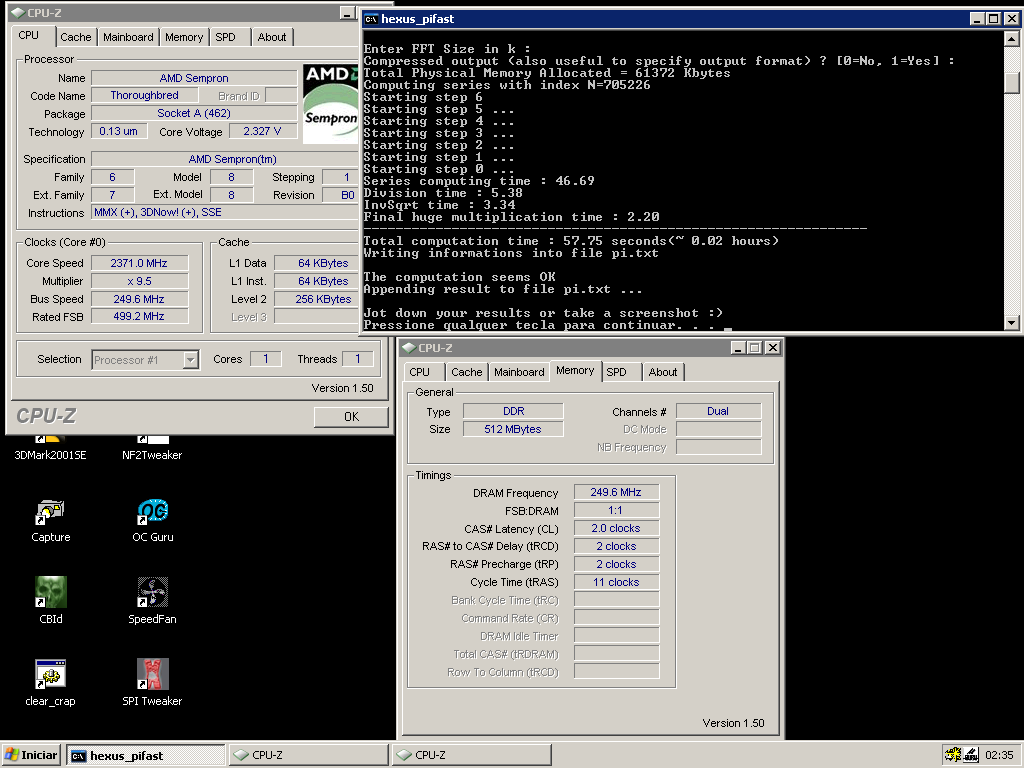This screenshot has height=768, width=1024.
Task: Launch OC Guru desktop shortcut
Action: tap(153, 520)
